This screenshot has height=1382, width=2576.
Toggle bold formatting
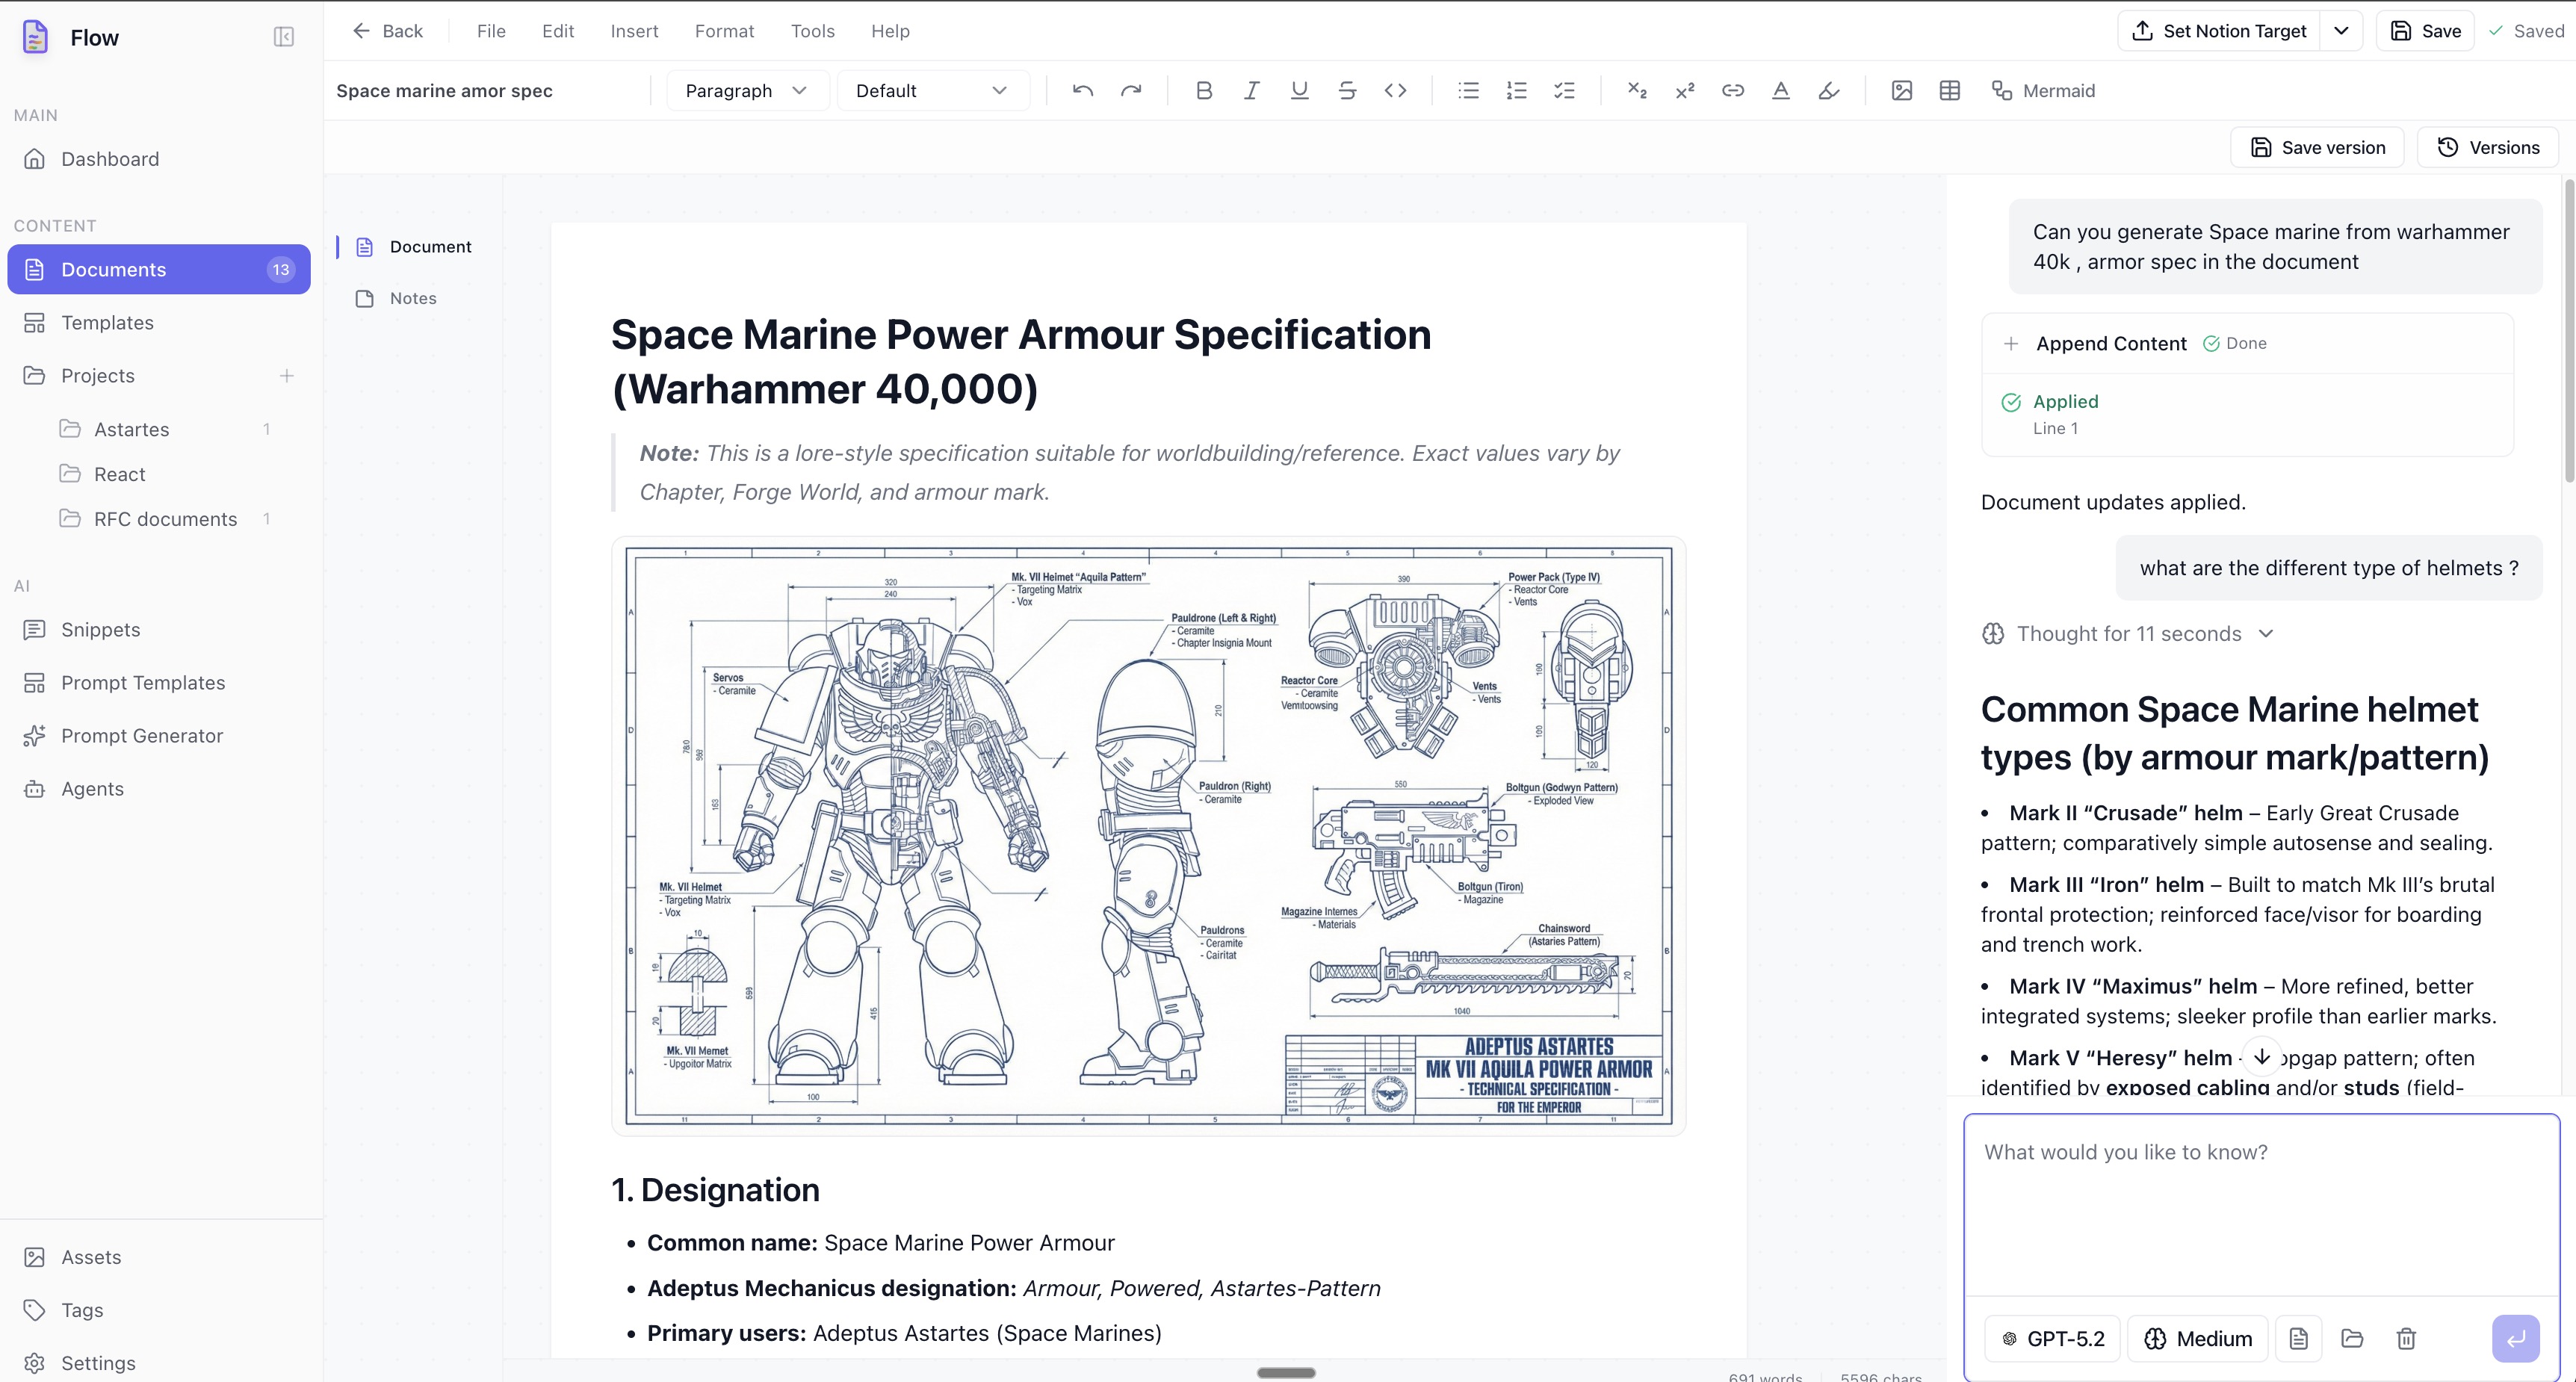(1204, 91)
